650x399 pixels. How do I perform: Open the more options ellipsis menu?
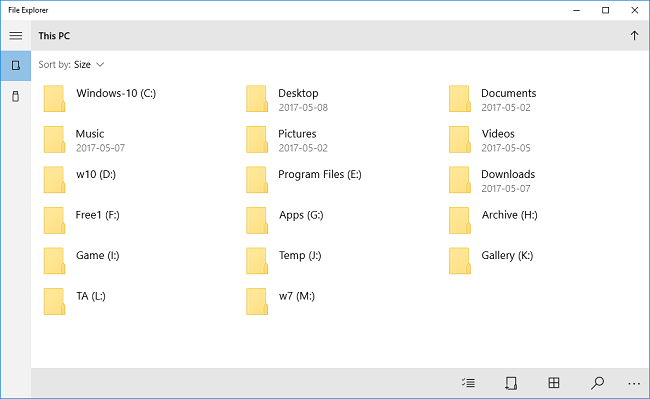[x=634, y=384]
